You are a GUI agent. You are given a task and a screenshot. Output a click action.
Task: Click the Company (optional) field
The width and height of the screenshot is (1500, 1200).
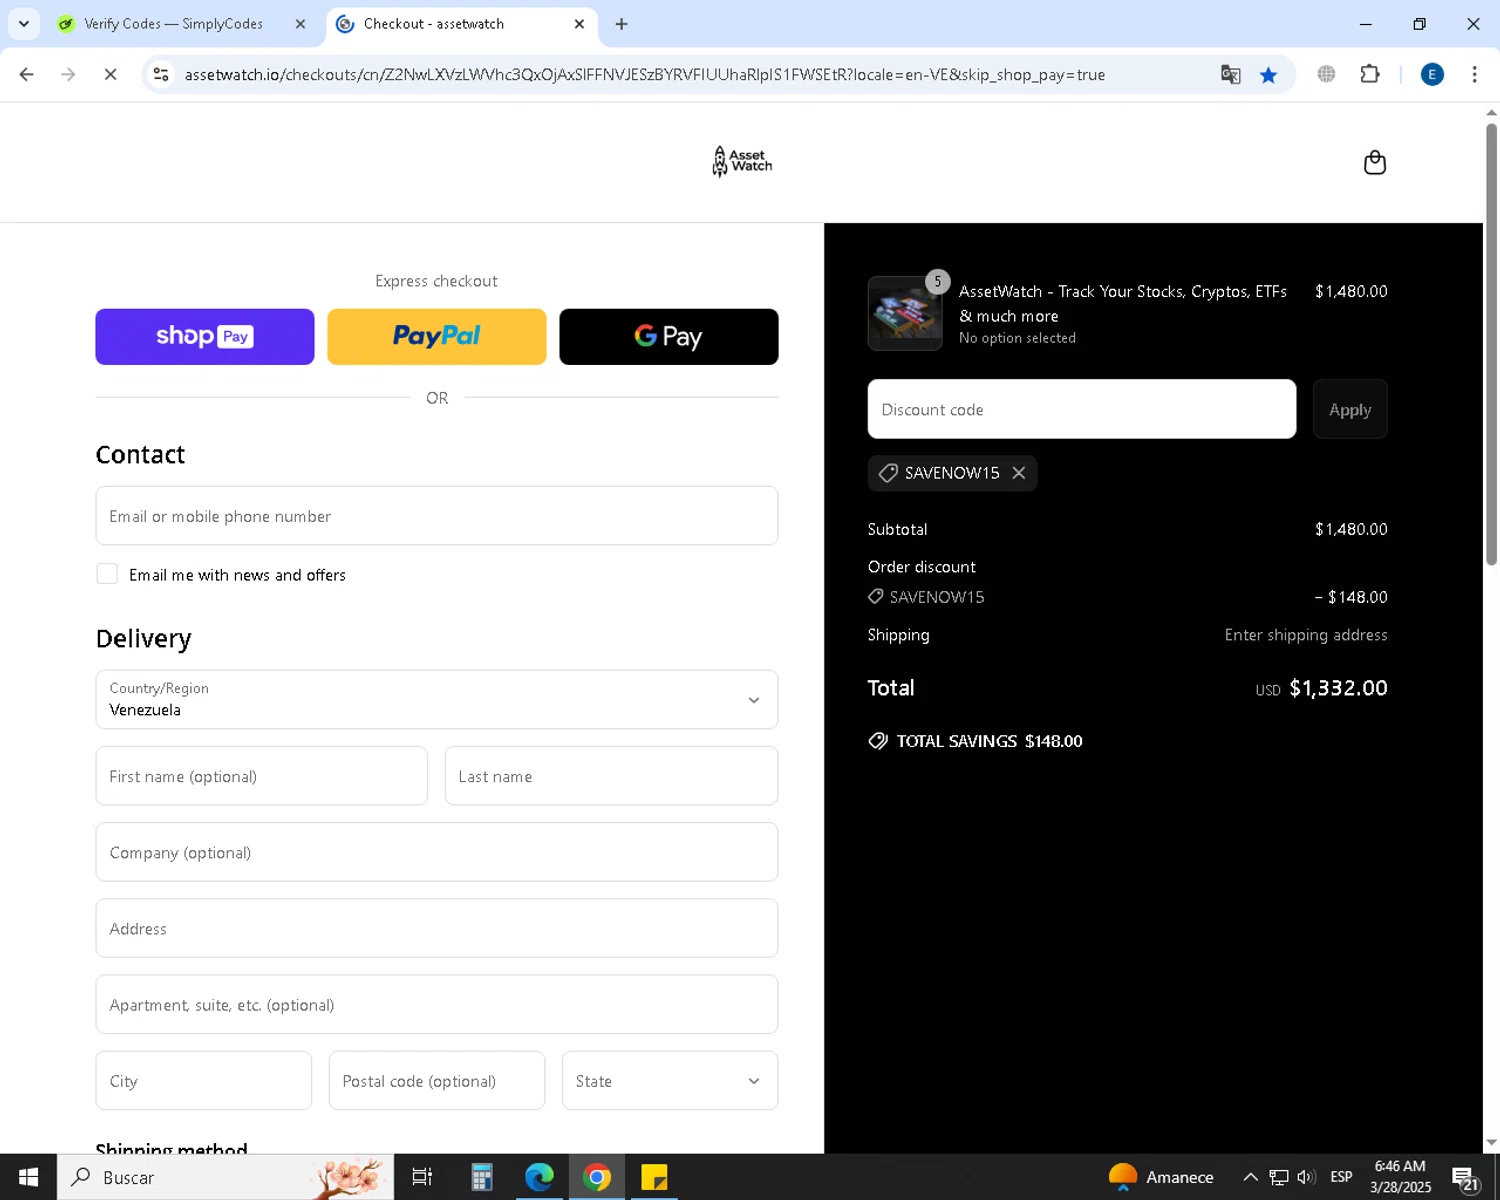click(x=437, y=852)
